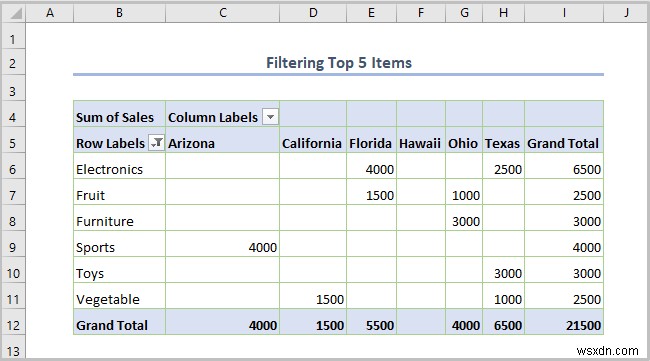Select Electronics Texas value 2500
Screen dimensions: 650x361
(x=503, y=166)
